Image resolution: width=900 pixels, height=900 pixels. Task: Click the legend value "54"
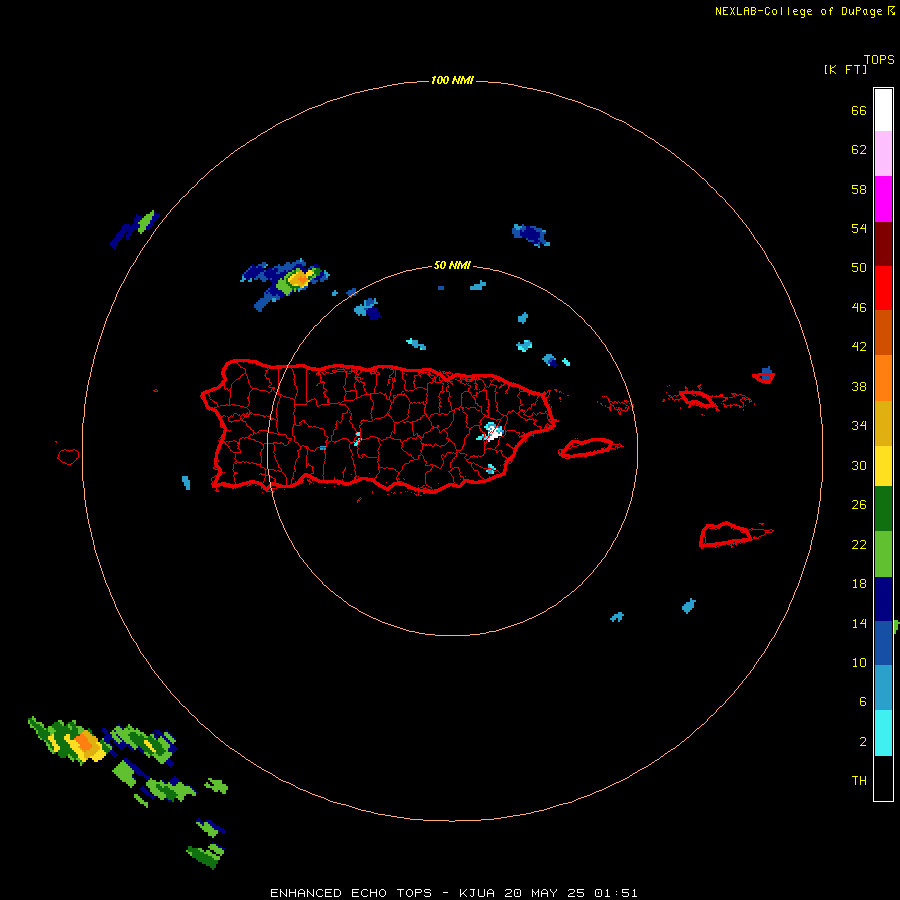pos(859,228)
